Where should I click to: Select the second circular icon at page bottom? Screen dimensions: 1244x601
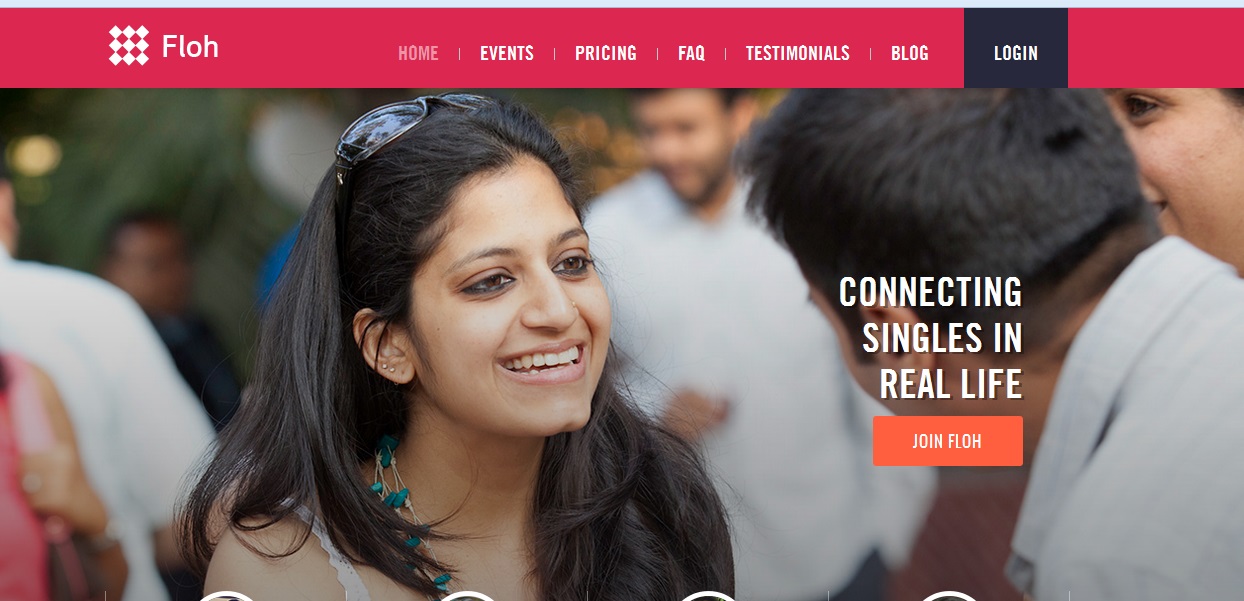[467, 596]
